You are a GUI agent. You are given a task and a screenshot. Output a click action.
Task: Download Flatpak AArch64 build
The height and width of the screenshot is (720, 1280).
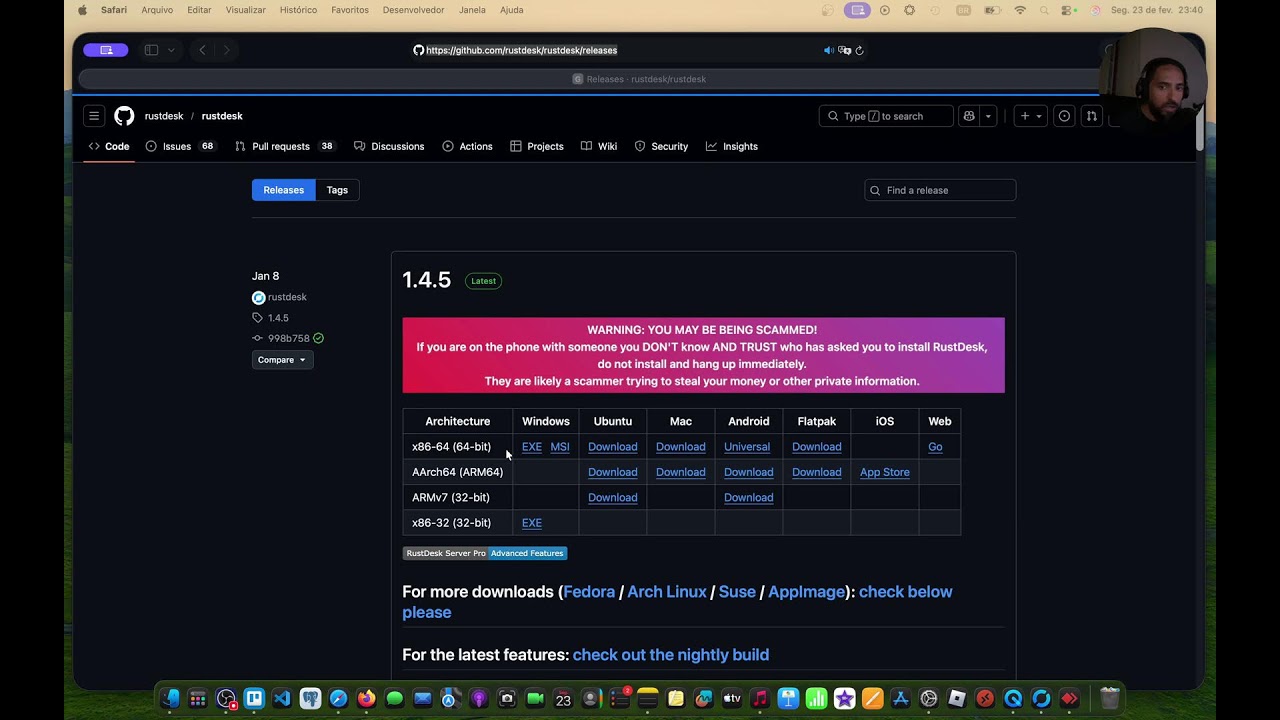point(817,472)
